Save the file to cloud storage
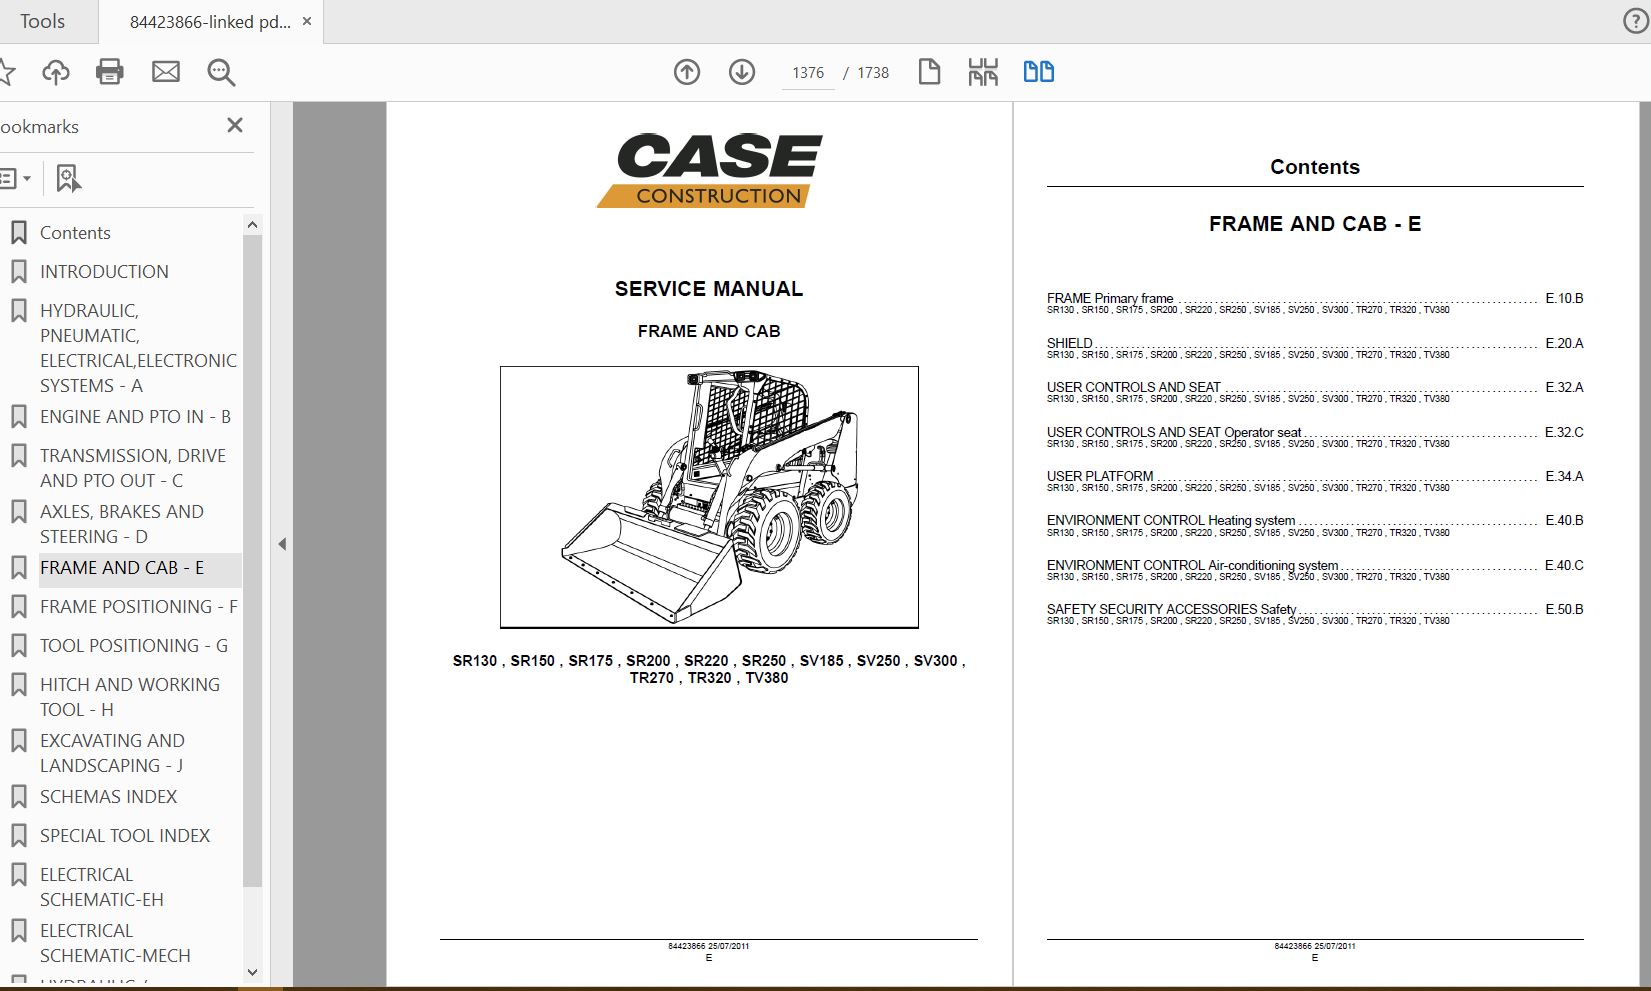The height and width of the screenshot is (991, 1651). tap(57, 71)
